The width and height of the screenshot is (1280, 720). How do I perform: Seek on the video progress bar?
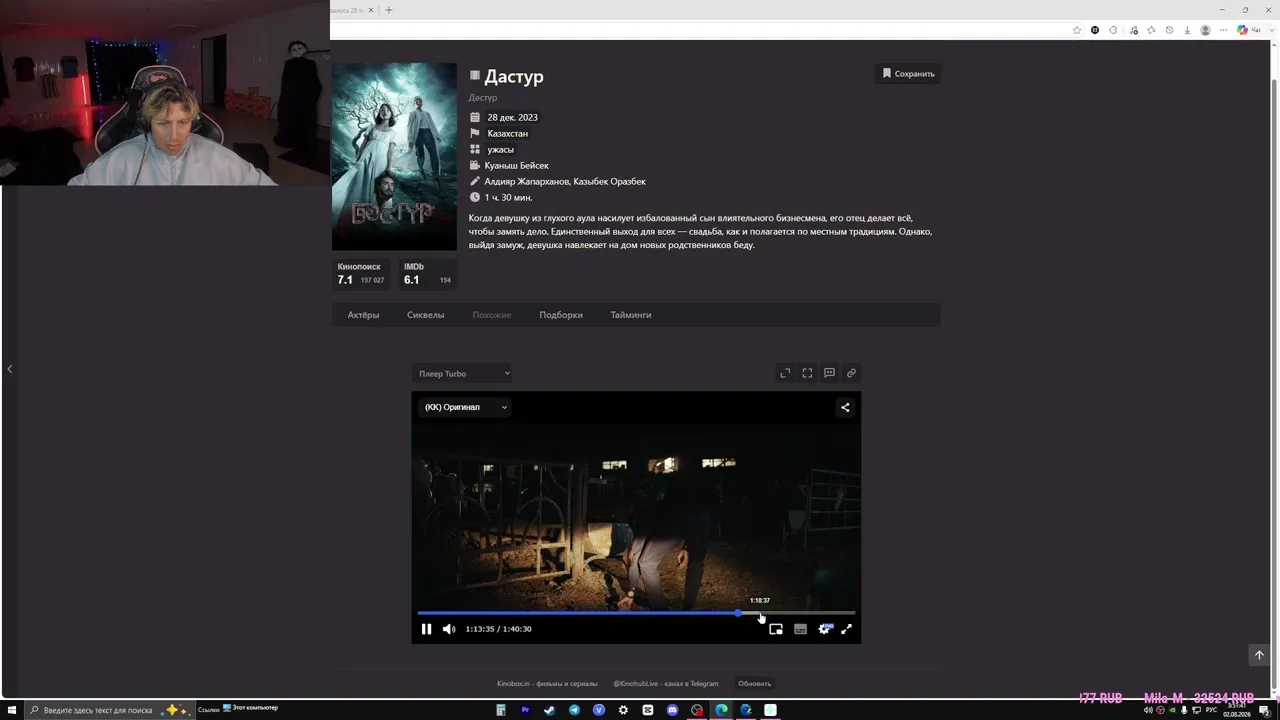[636, 613]
